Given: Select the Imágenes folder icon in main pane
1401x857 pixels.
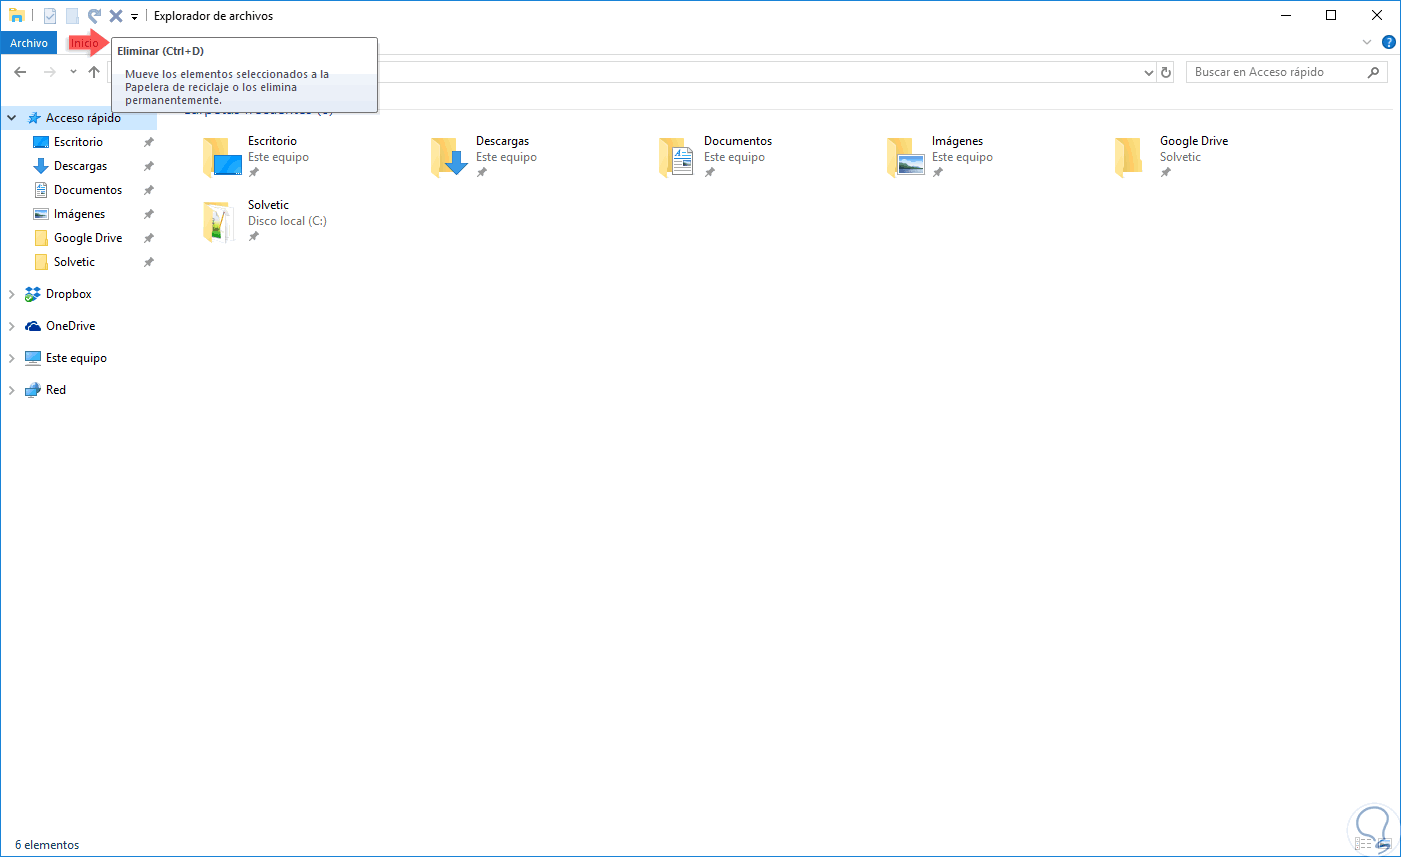Looking at the screenshot, I should pyautogui.click(x=906, y=157).
